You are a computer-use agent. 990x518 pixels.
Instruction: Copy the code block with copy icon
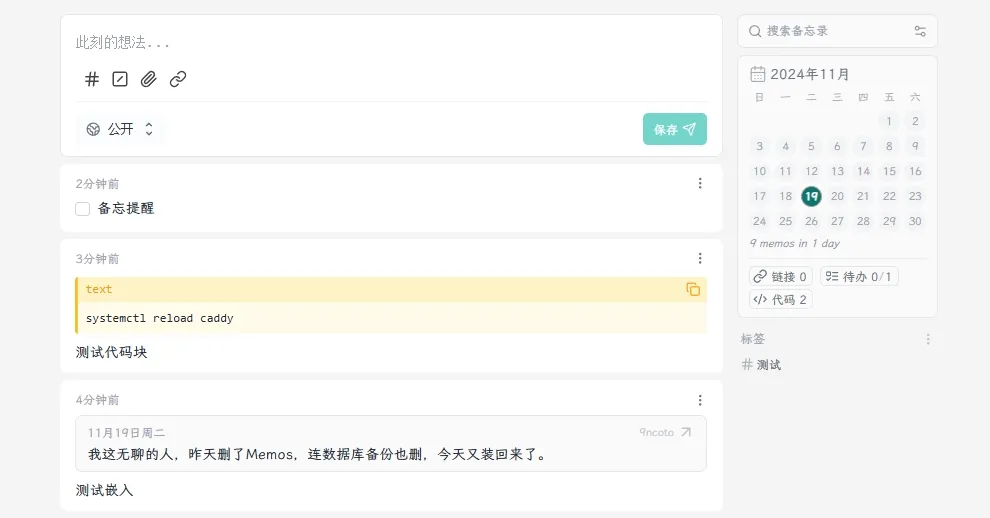pos(693,289)
